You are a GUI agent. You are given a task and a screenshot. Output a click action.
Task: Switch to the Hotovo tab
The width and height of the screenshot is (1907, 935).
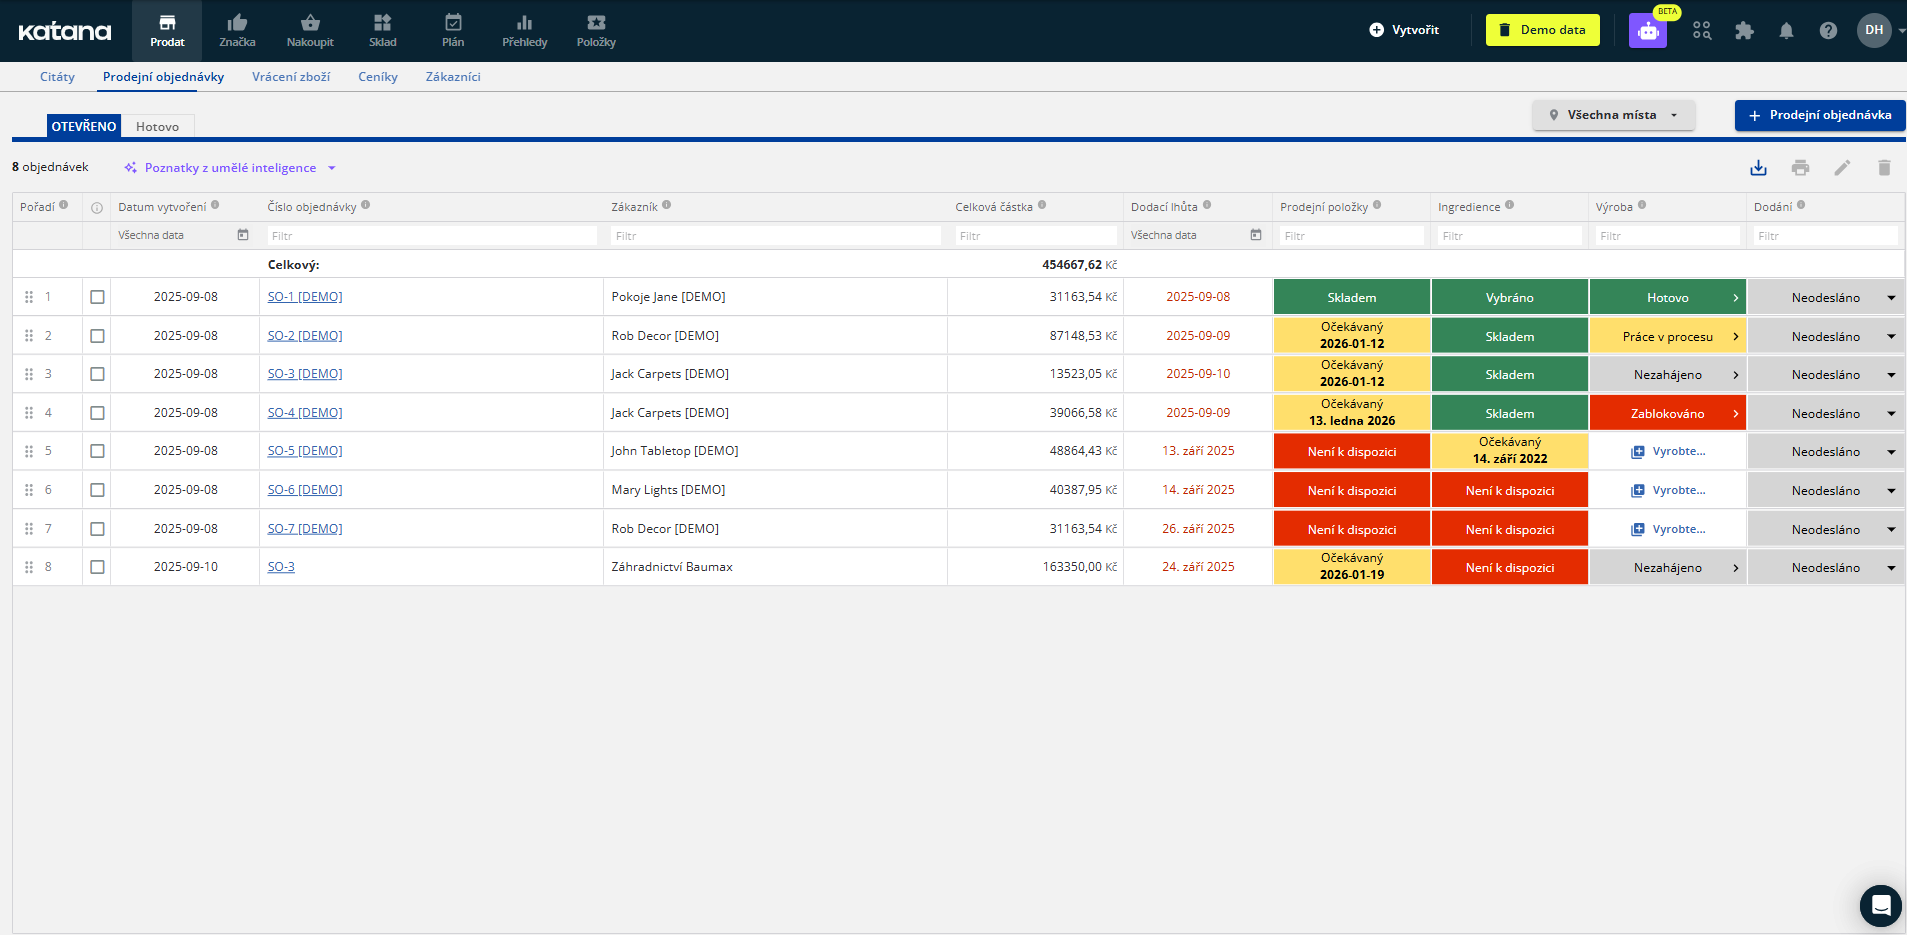157,127
